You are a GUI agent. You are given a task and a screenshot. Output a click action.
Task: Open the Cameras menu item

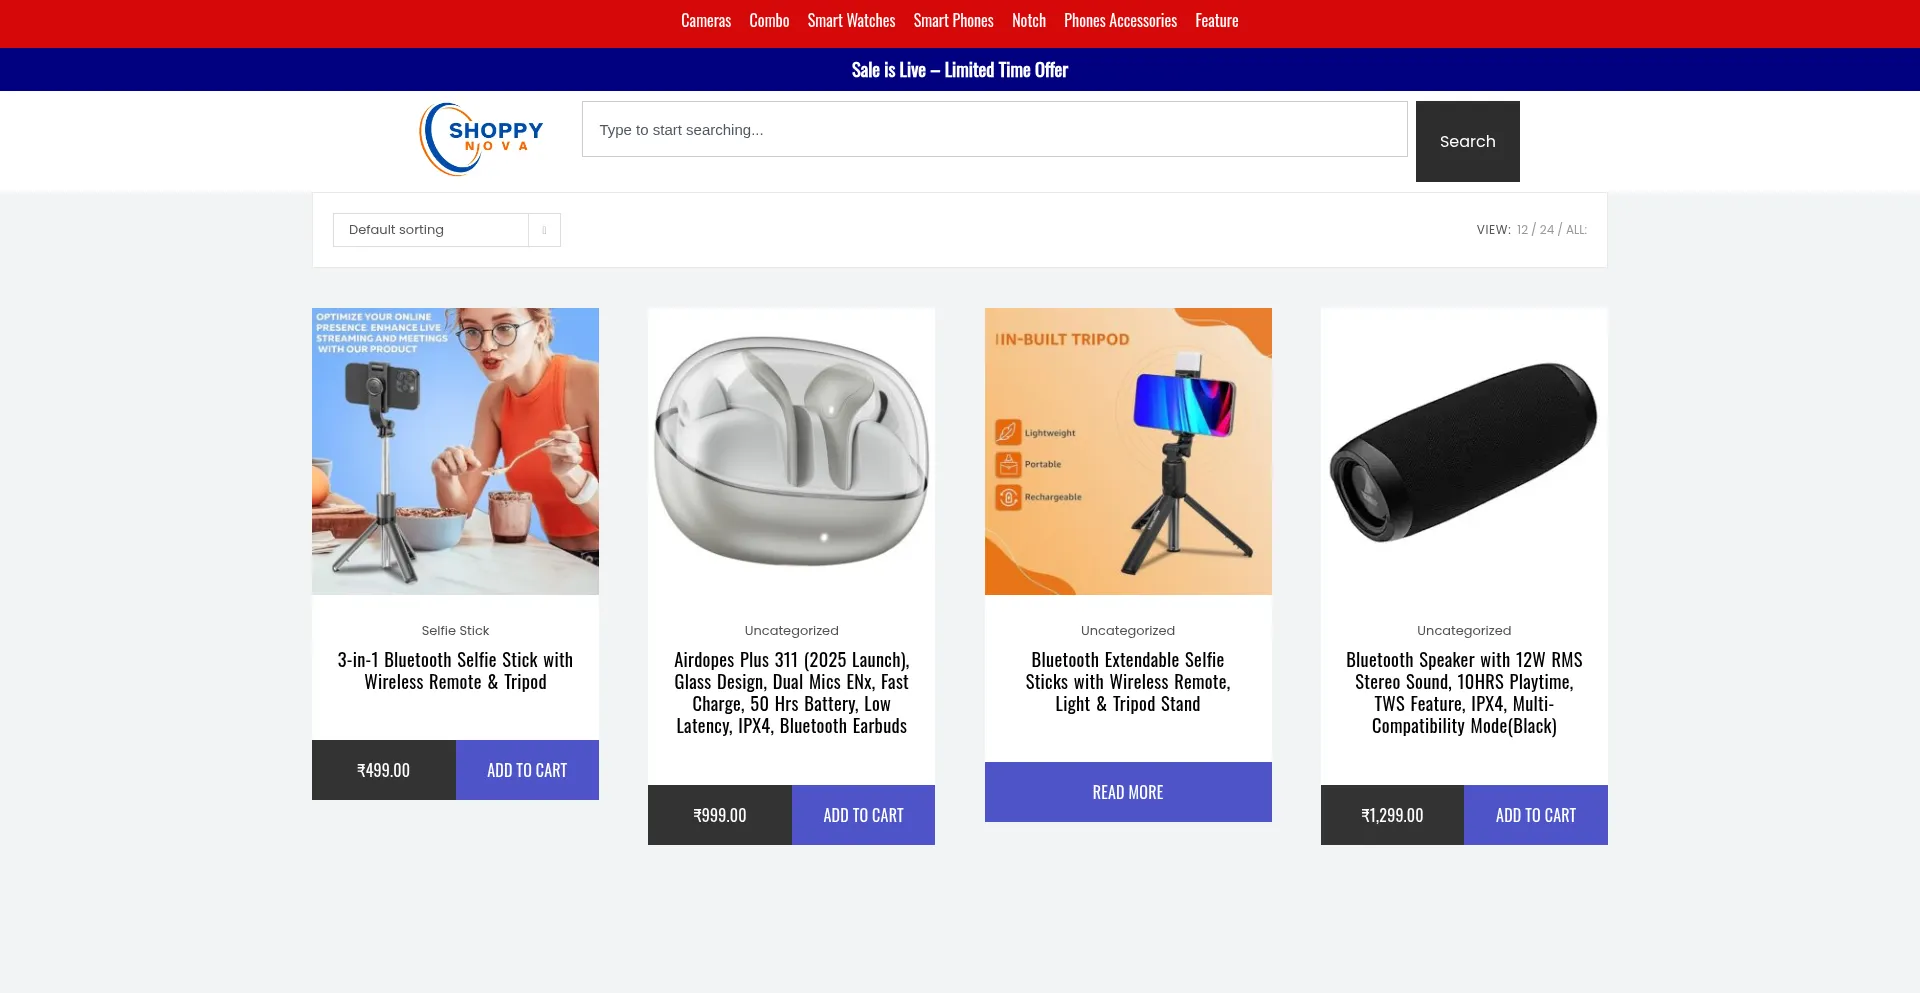pos(706,21)
